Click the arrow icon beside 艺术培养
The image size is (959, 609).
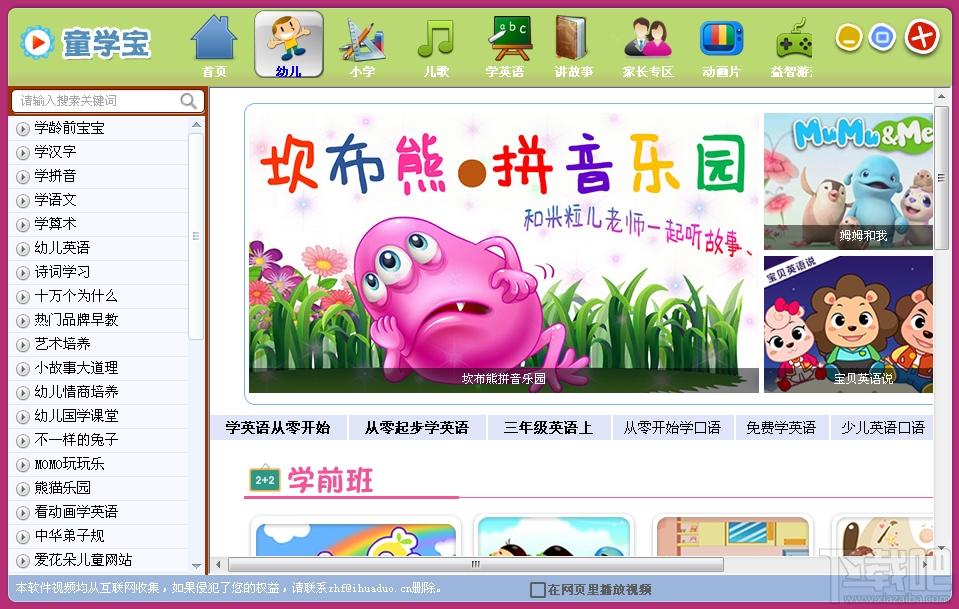click(x=23, y=345)
